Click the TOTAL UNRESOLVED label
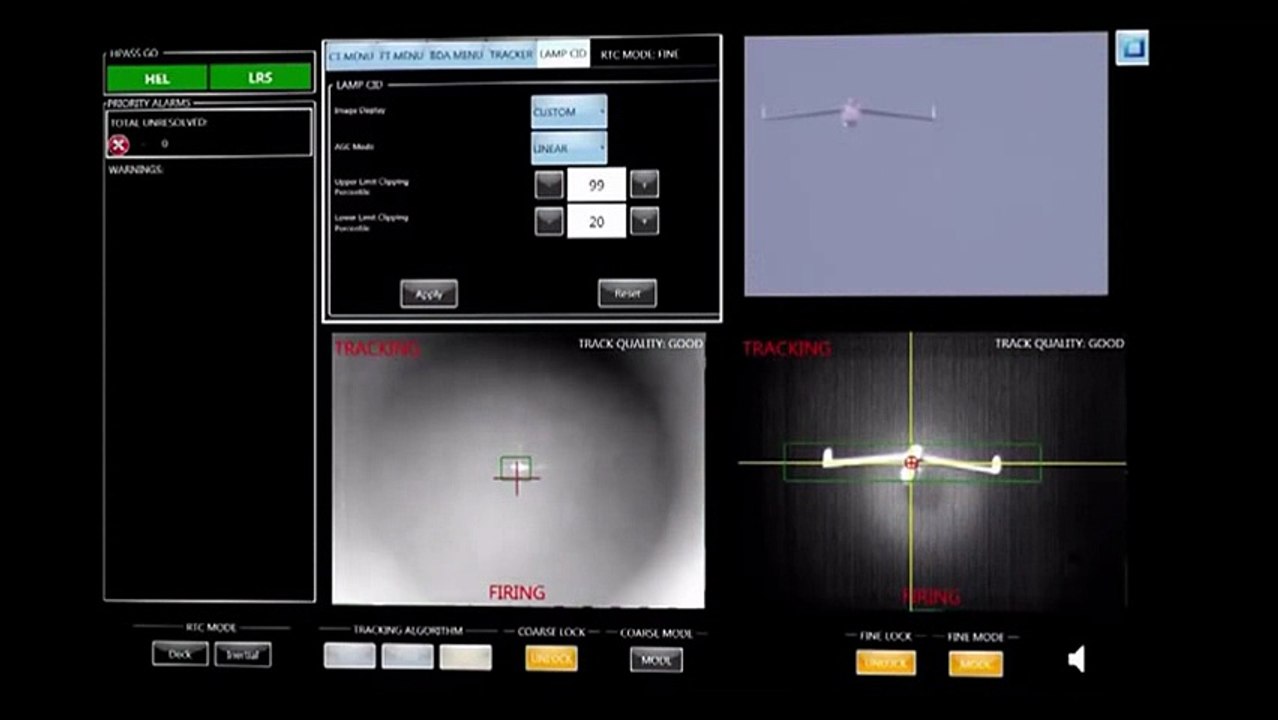Screen dimensions: 1278x720 coord(158,122)
